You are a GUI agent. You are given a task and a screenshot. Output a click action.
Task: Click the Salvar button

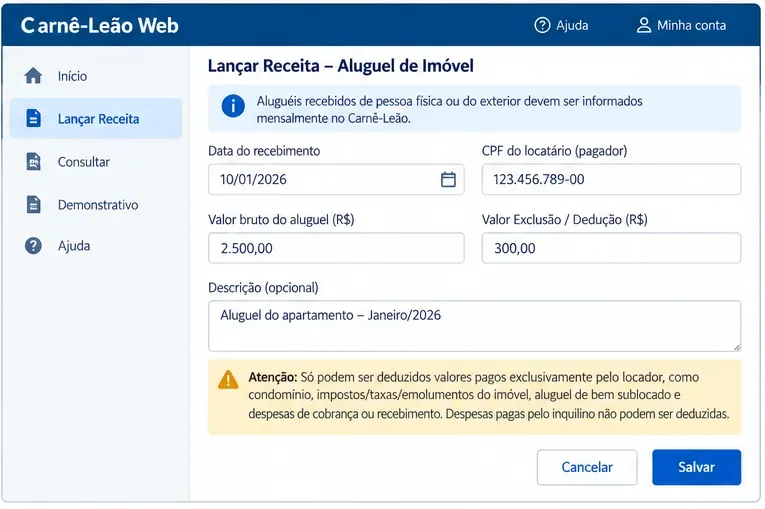coord(696,467)
